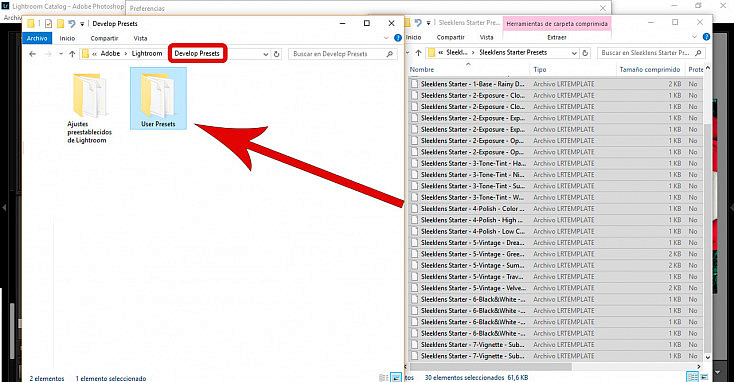This screenshot has height=382, width=734.
Task: Expand the address bar history in Sleeklens window
Action: [574, 53]
